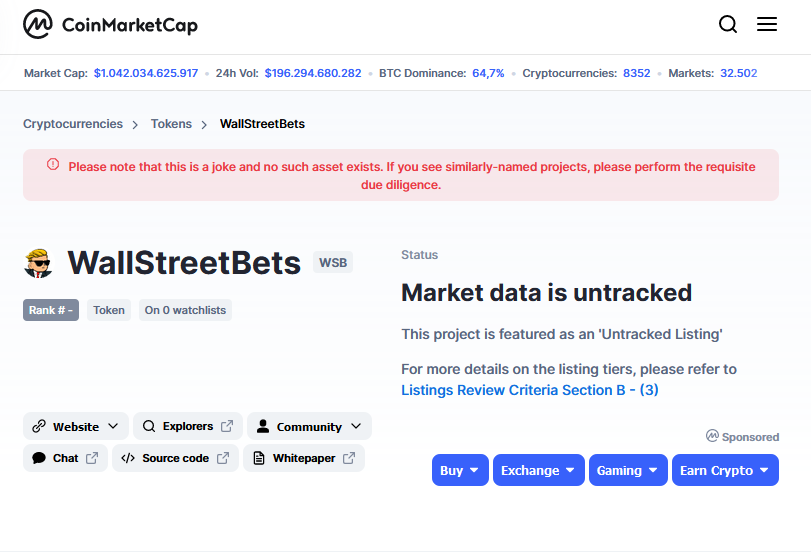The image size is (811, 554).
Task: Open Listings Review Criteria Section B link
Action: pos(529,390)
